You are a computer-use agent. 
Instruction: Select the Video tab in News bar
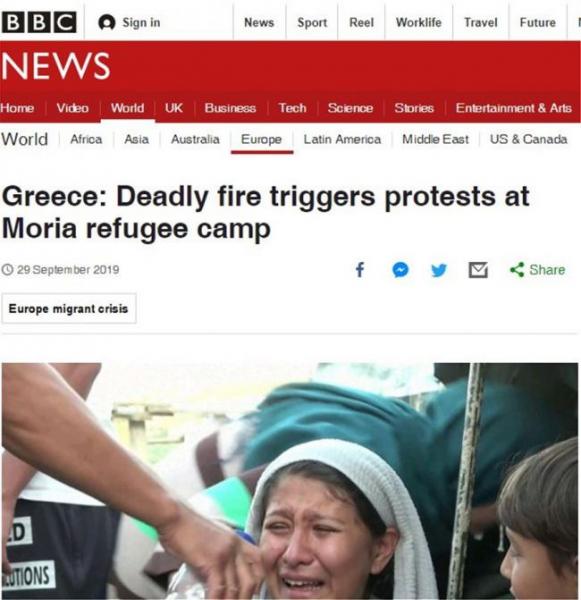[73, 108]
